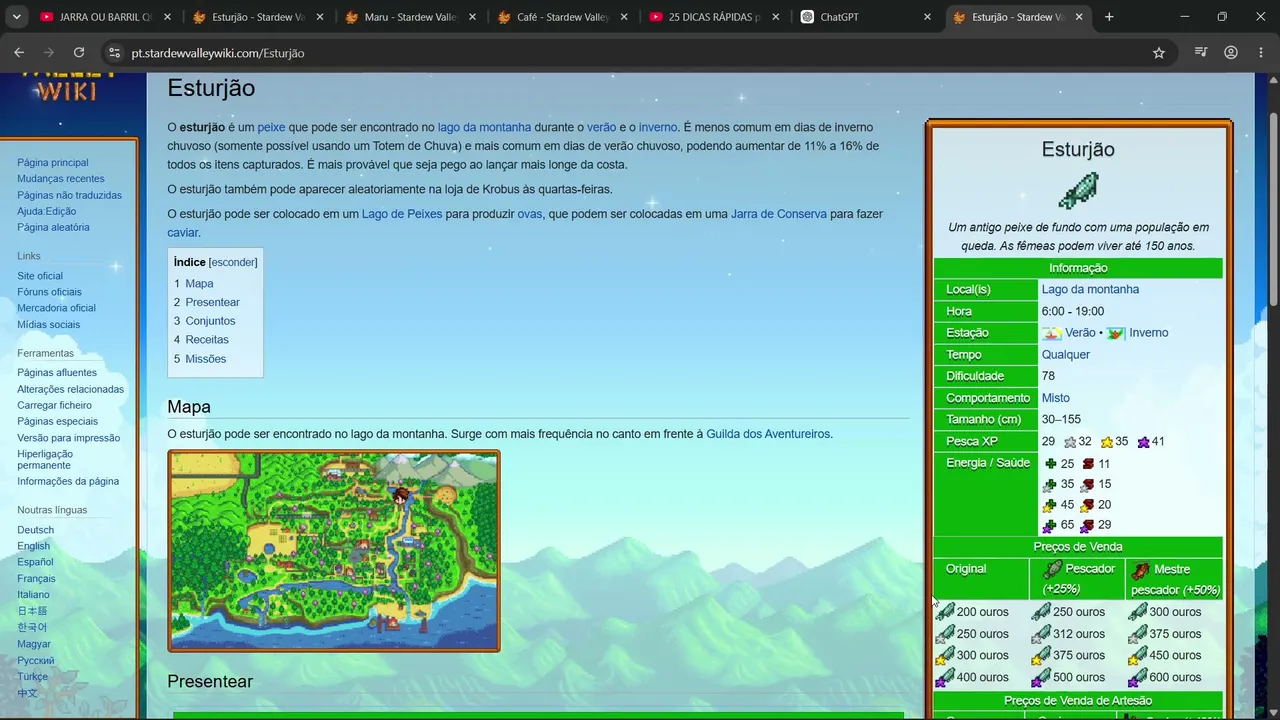Open the Stardew Valley map thumbnail
The image size is (1280, 720).
pos(334,551)
